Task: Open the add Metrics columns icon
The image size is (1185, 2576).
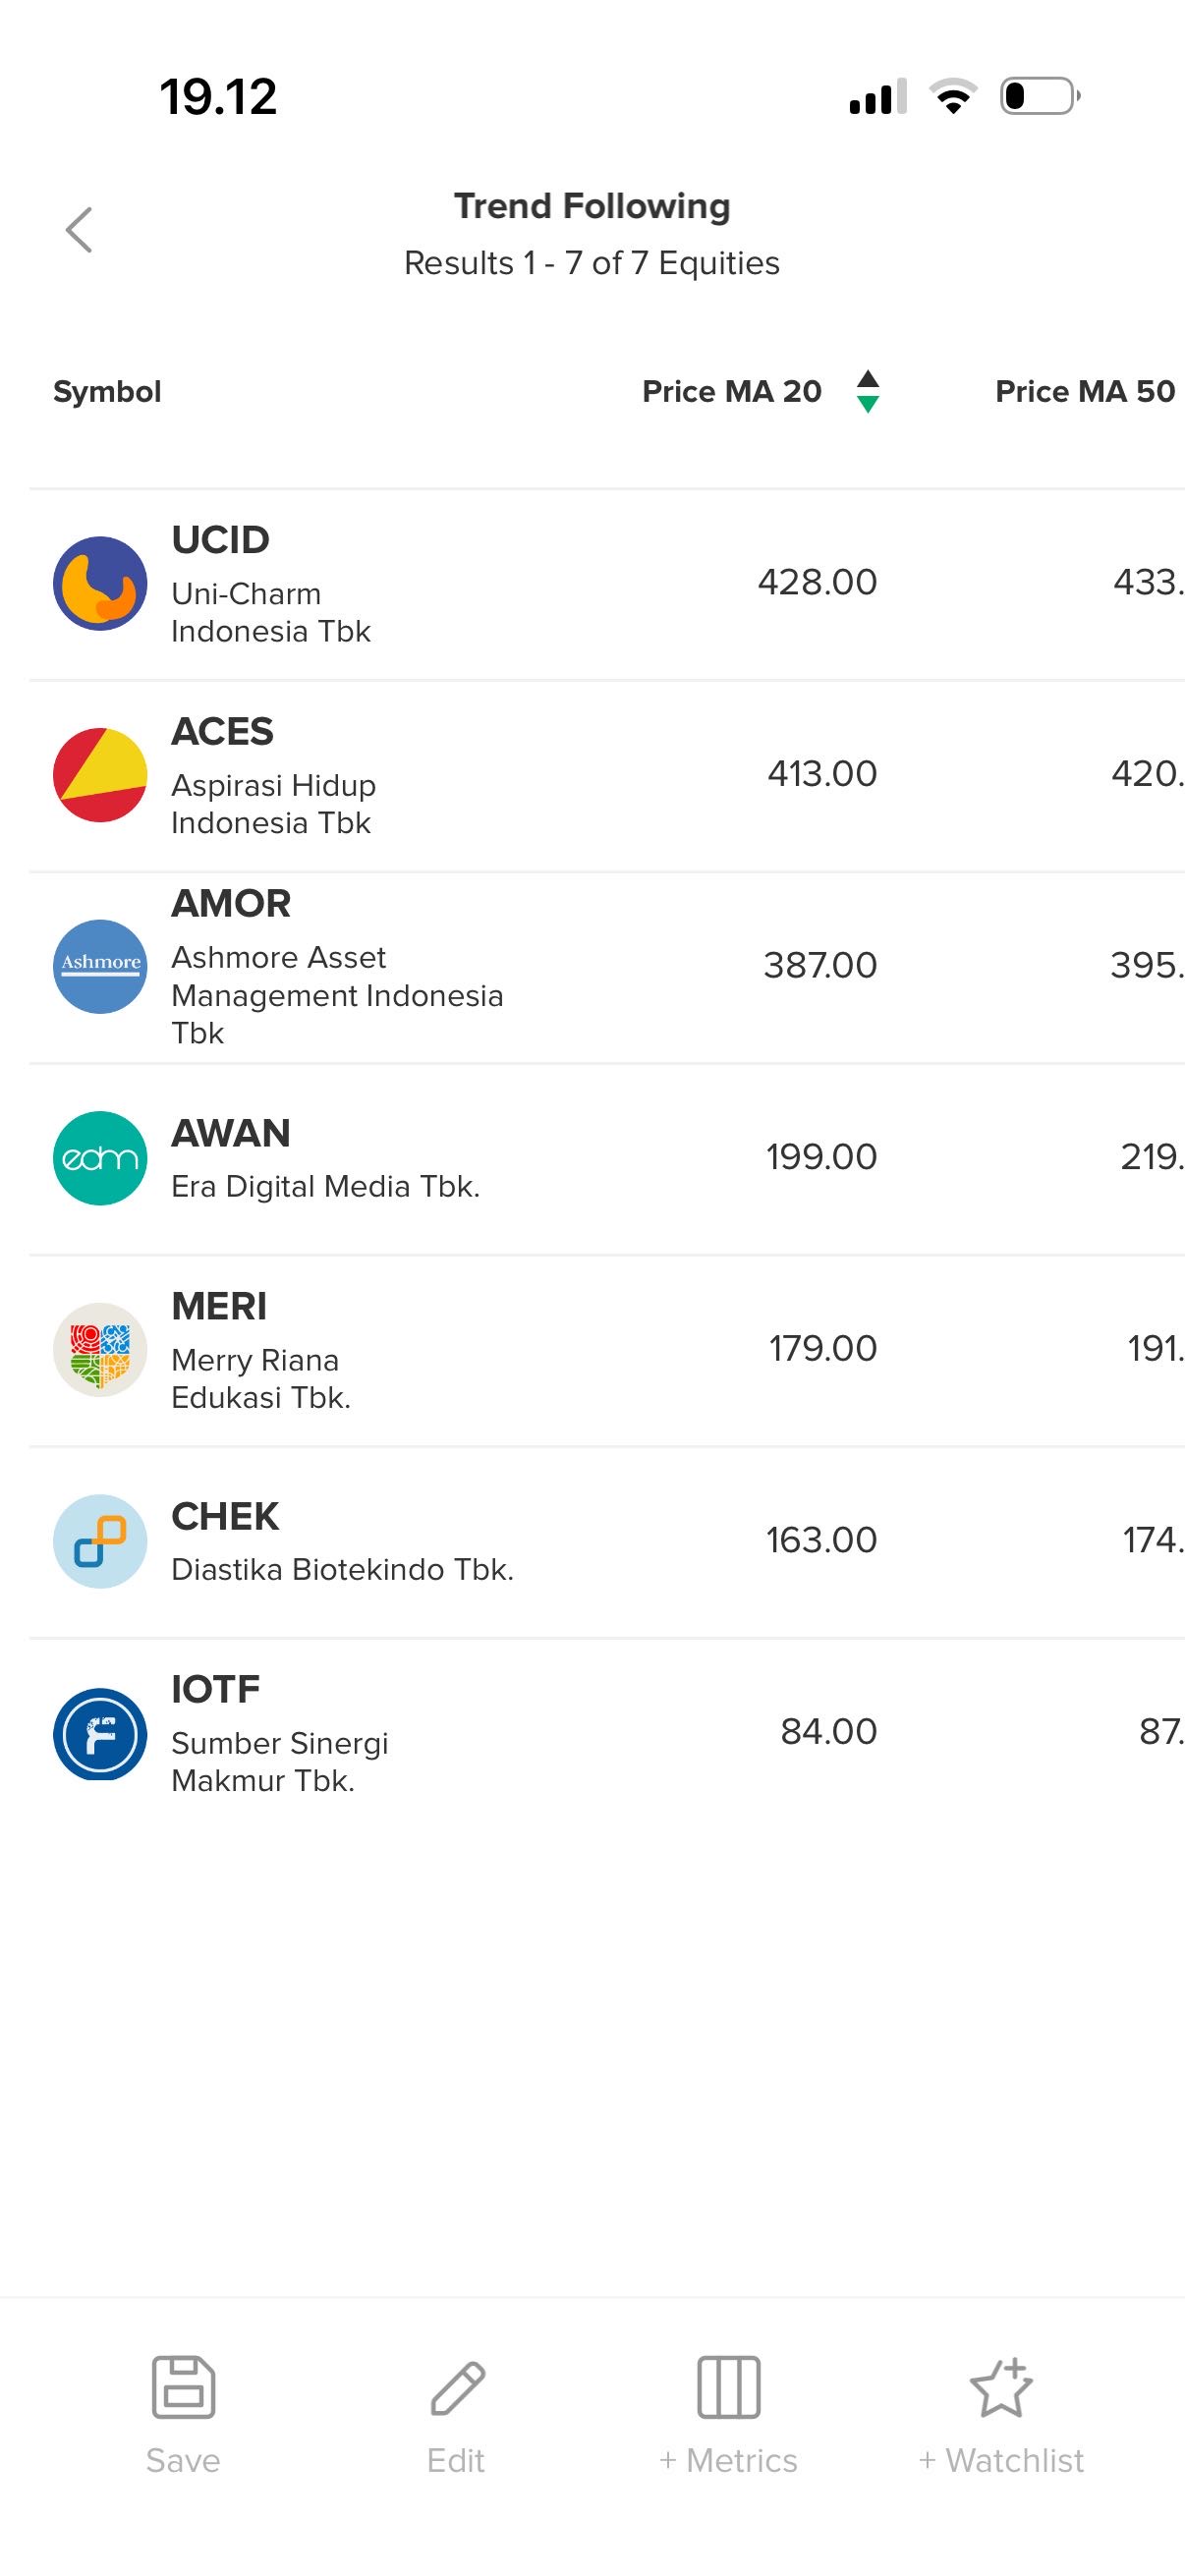Action: (x=728, y=2387)
